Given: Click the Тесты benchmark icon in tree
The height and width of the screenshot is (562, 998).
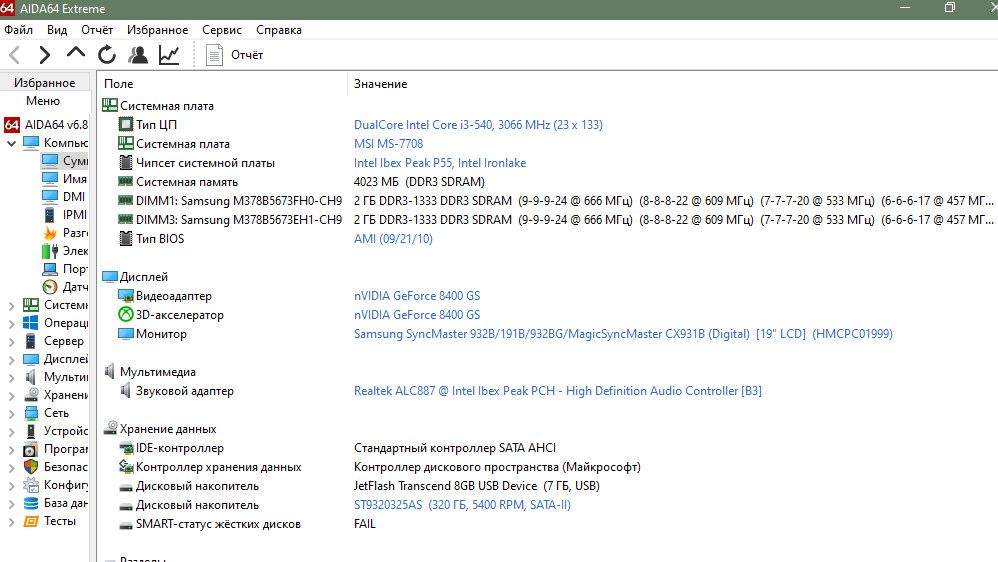Looking at the screenshot, I should (x=31, y=521).
